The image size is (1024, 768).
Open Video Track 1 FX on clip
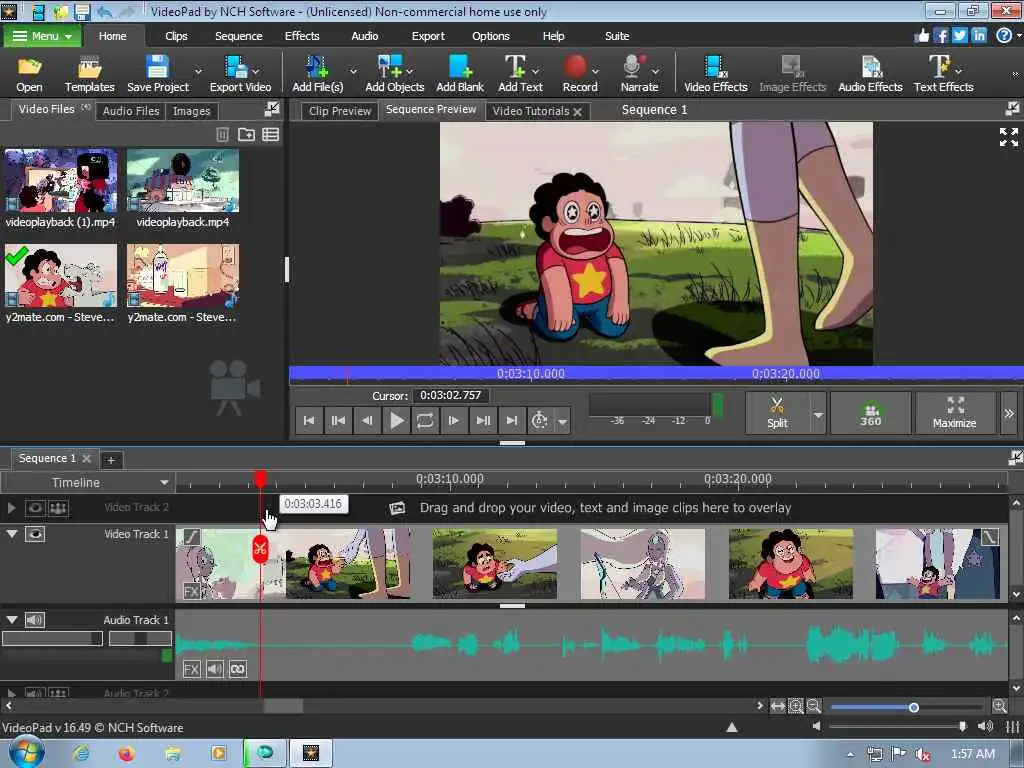pyautogui.click(x=191, y=592)
